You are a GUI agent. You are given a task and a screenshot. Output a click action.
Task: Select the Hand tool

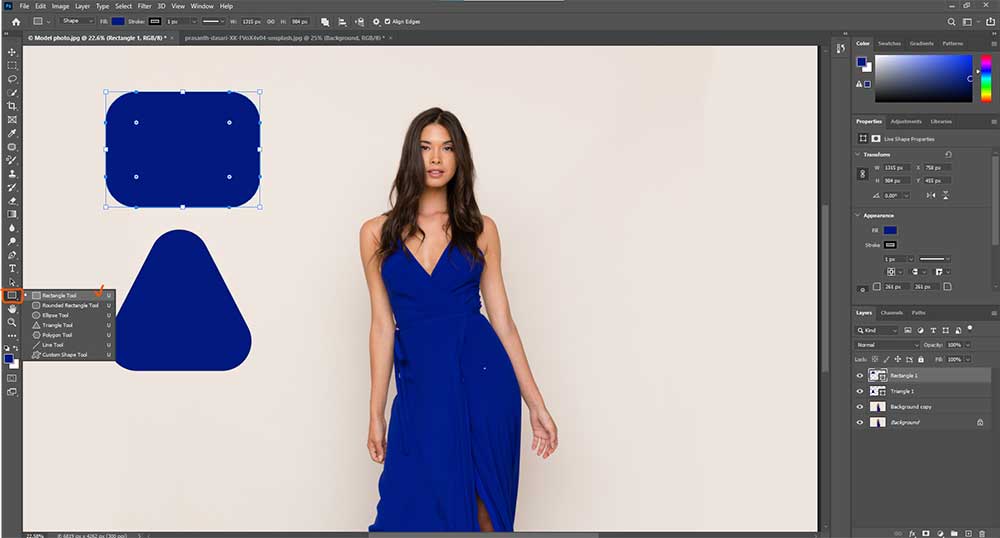tap(12, 309)
